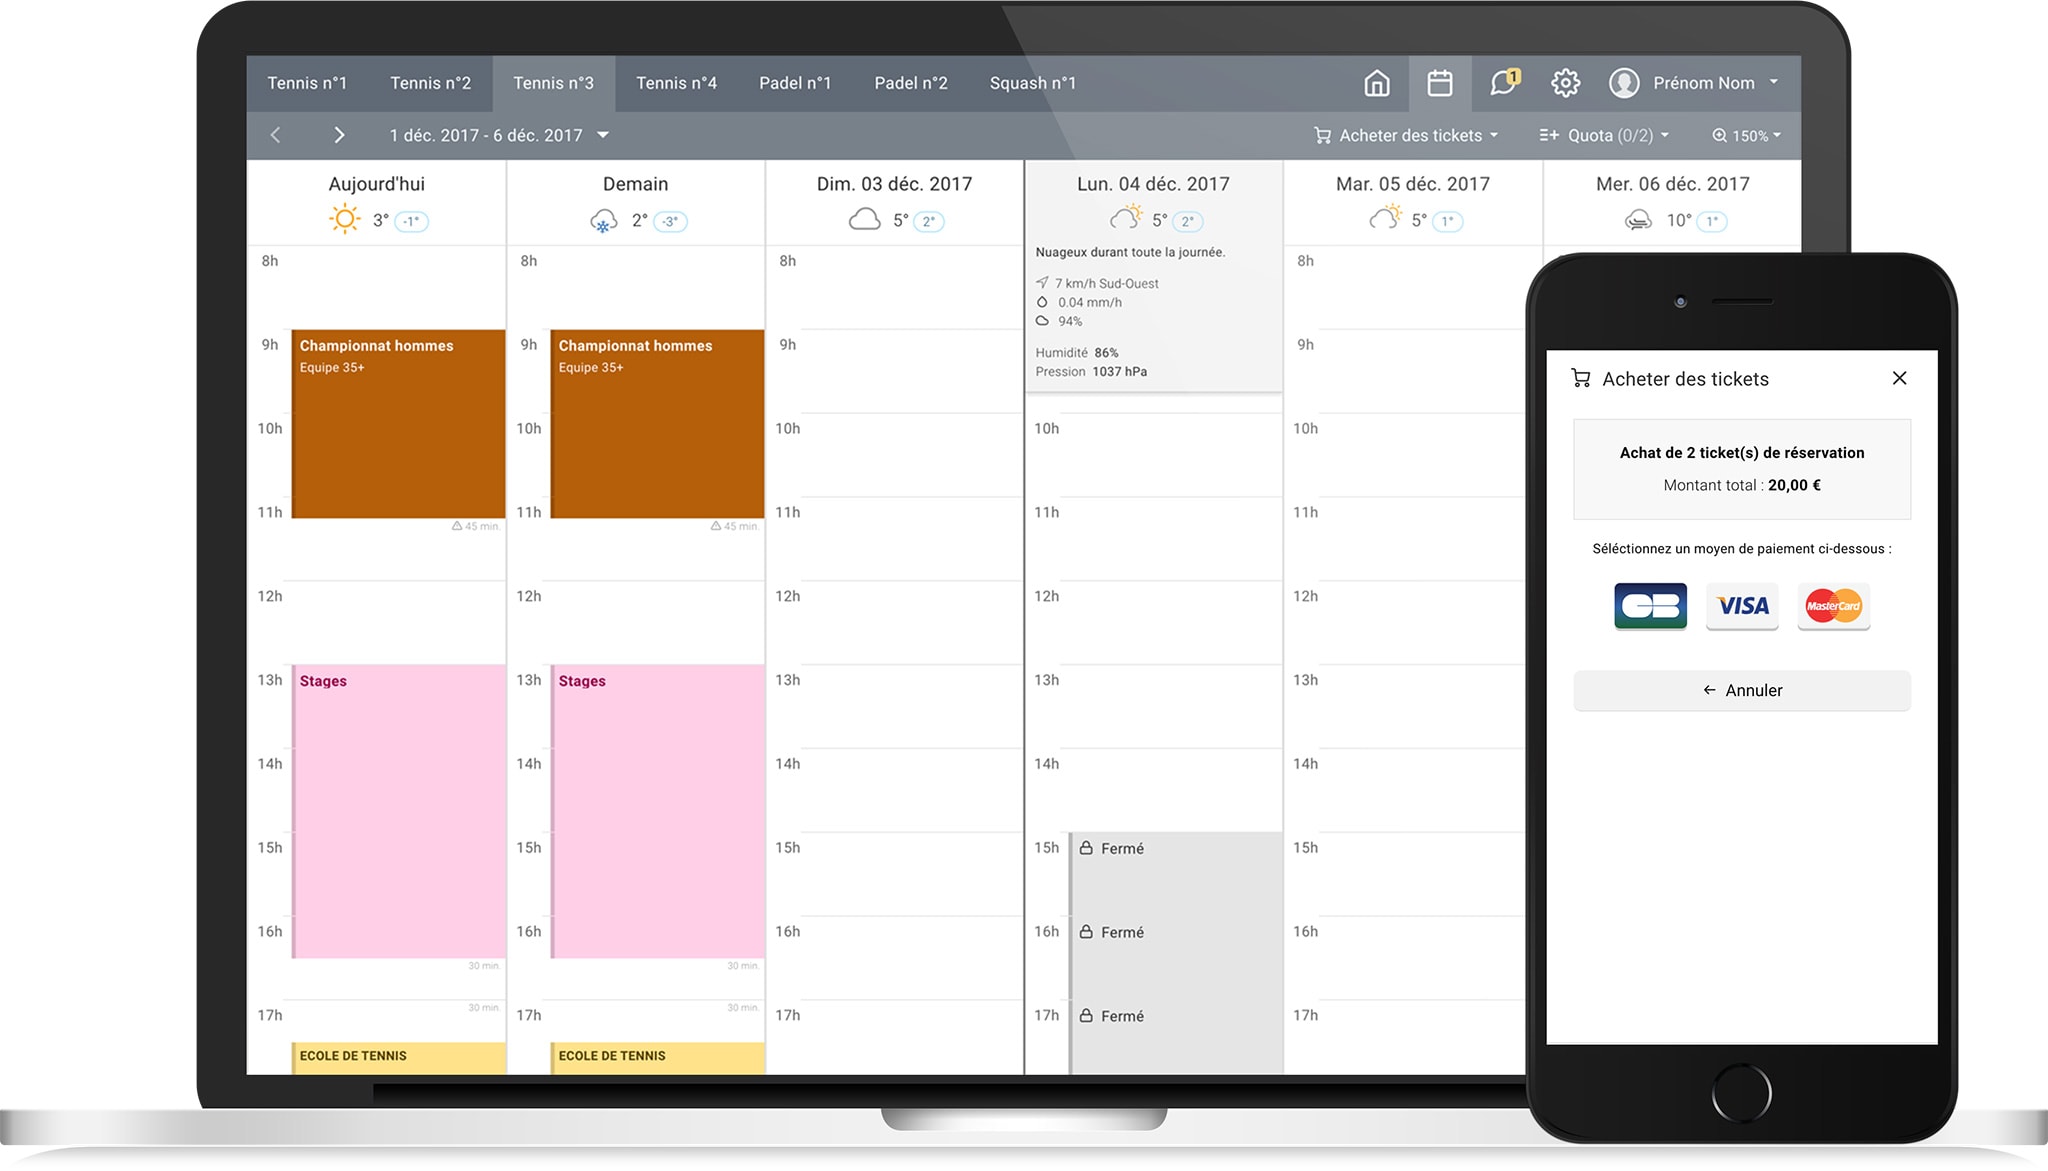This screenshot has height=1171, width=2048.
Task: Open Championnat hommes event on Aujourd'hui
Action: [x=398, y=425]
